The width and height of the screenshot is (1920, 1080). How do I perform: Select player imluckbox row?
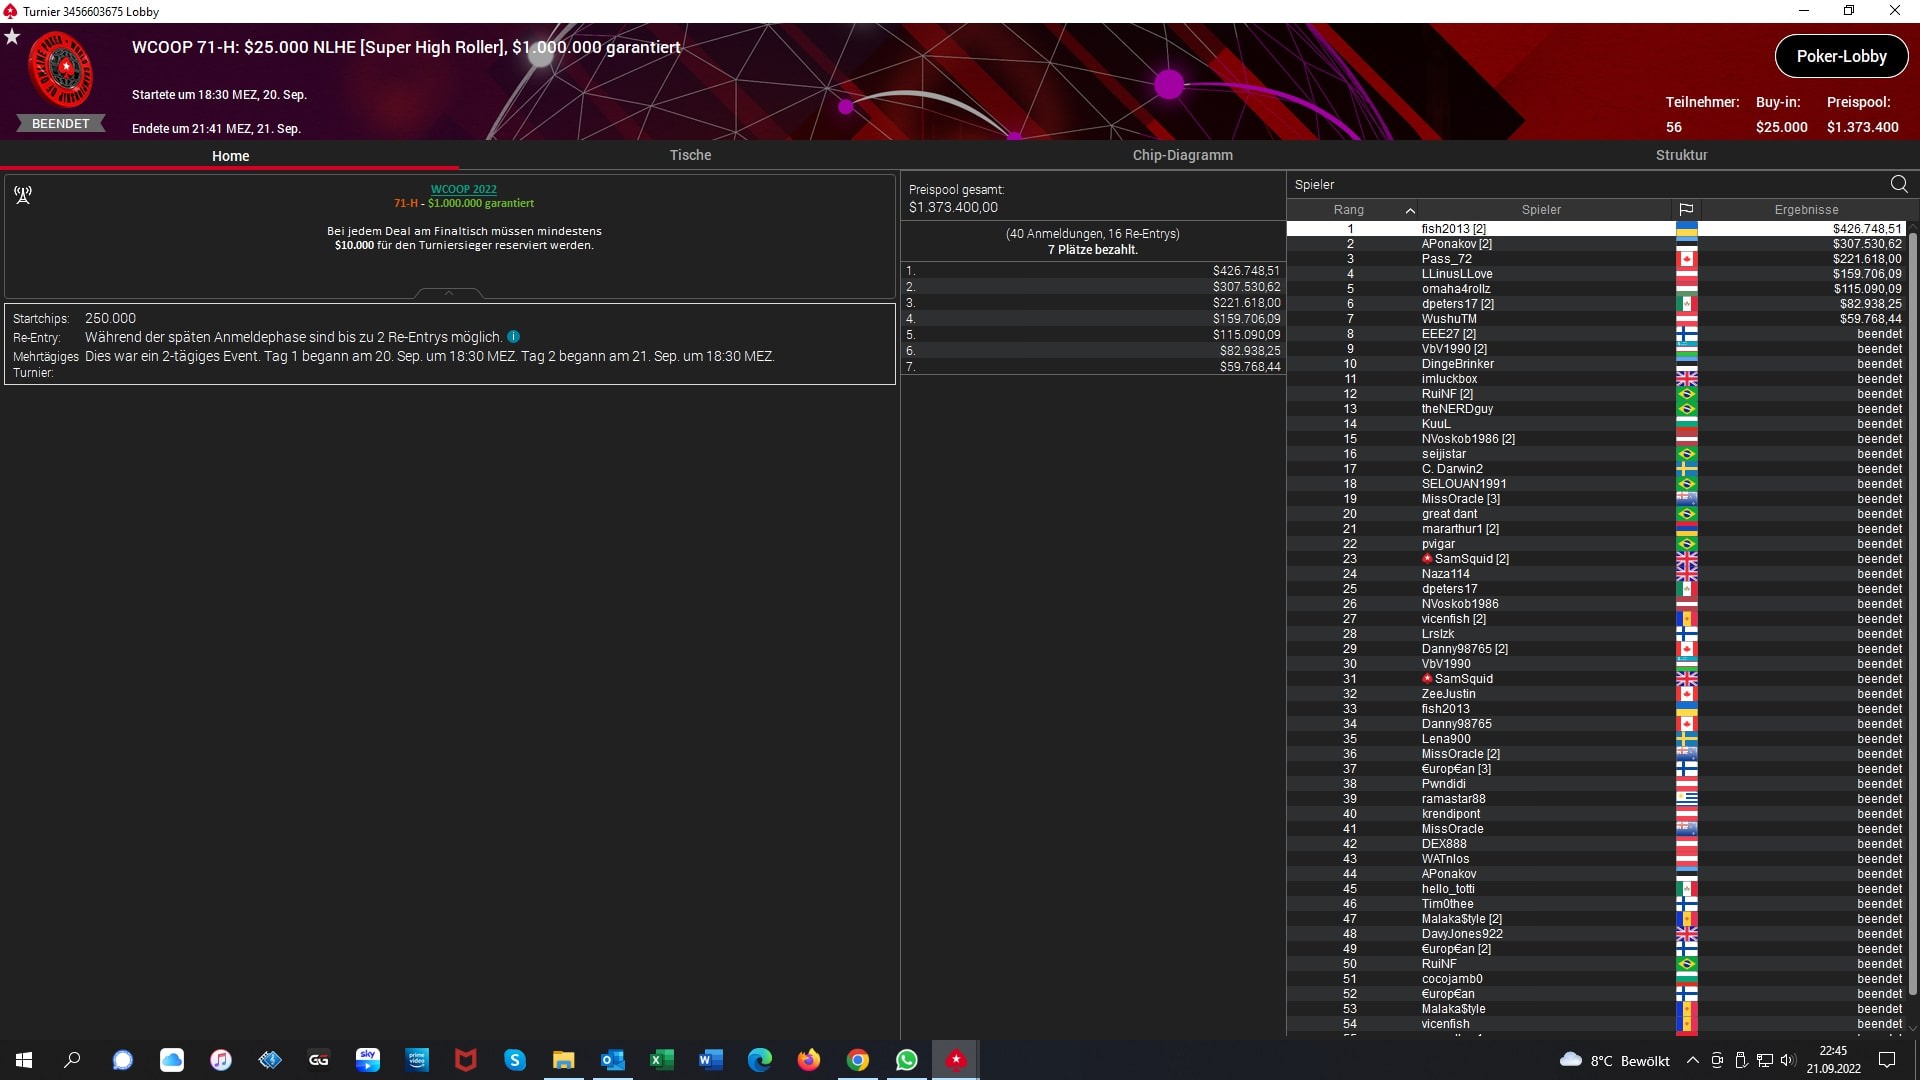tap(1596, 379)
